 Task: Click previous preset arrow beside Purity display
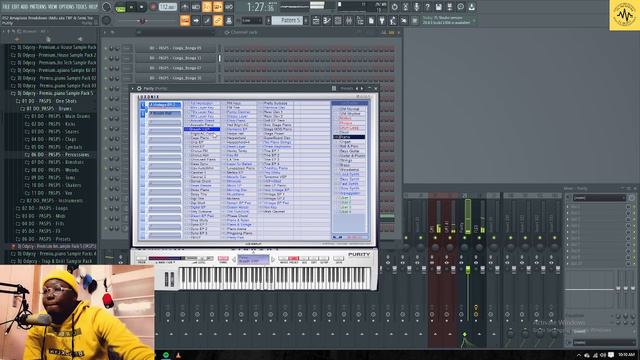point(234,259)
